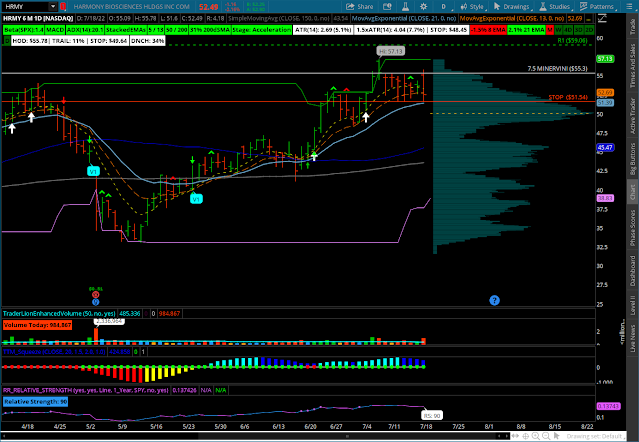Viewport: 639px width, 442px height.
Task: Click the green W timeframe box
Action: tap(558, 30)
